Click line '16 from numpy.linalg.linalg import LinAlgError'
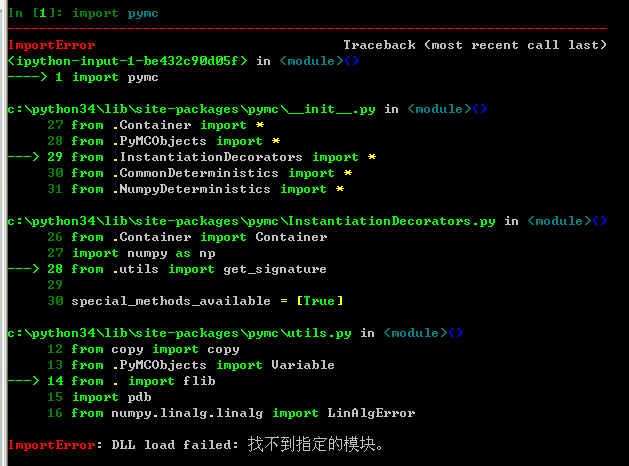The height and width of the screenshot is (466, 629). 231,413
